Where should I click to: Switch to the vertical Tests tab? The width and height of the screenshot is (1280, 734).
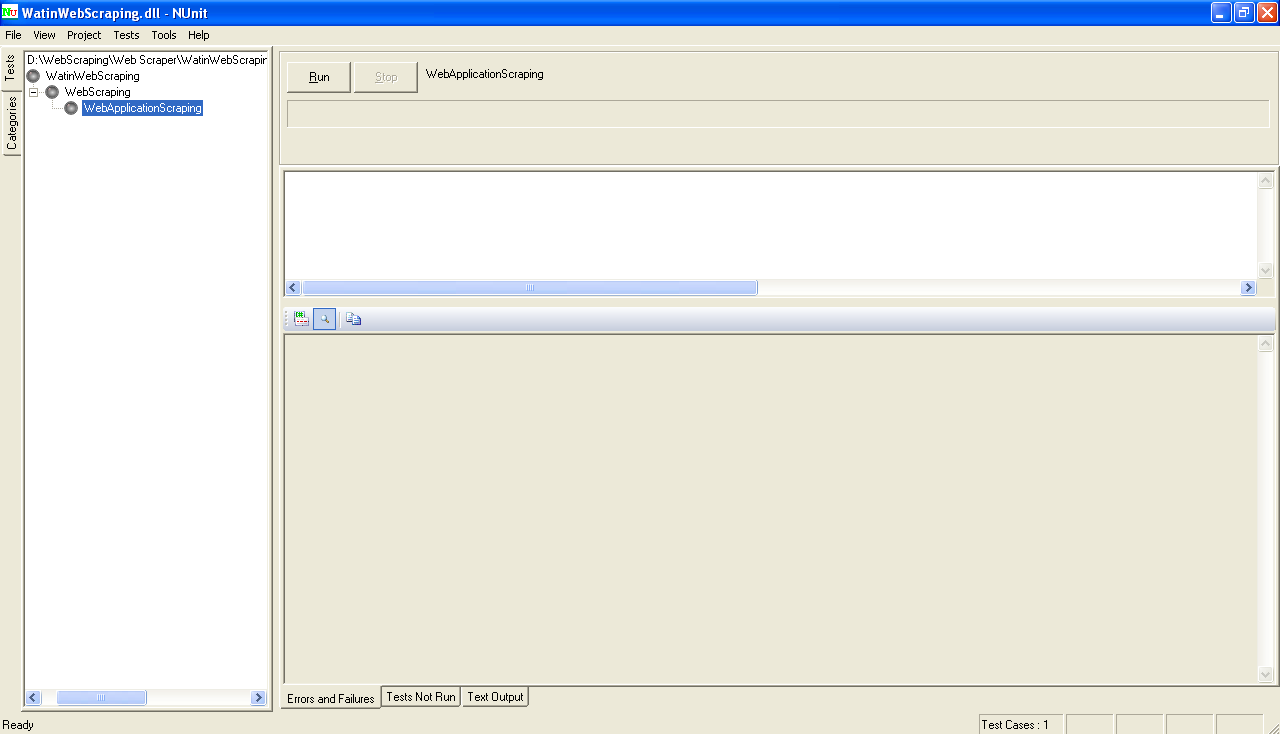[x=11, y=68]
